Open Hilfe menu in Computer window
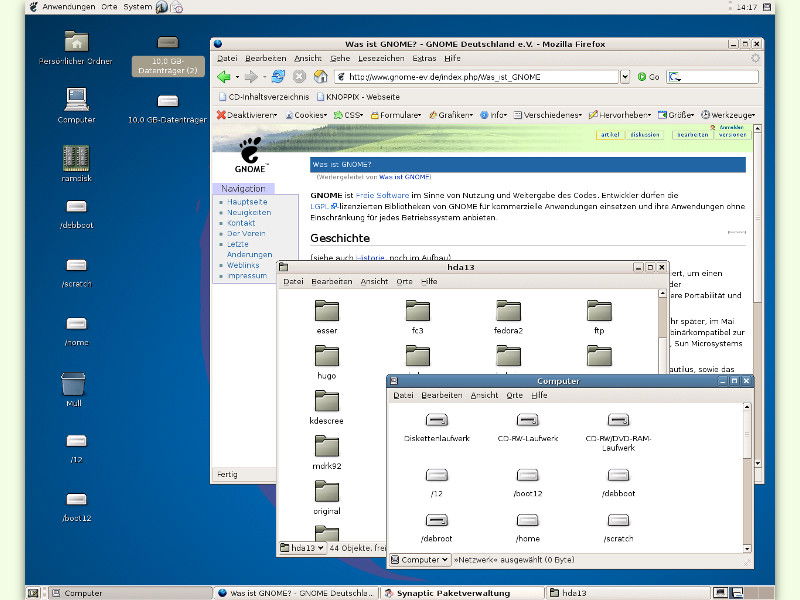This screenshot has width=800, height=600. tap(539, 395)
